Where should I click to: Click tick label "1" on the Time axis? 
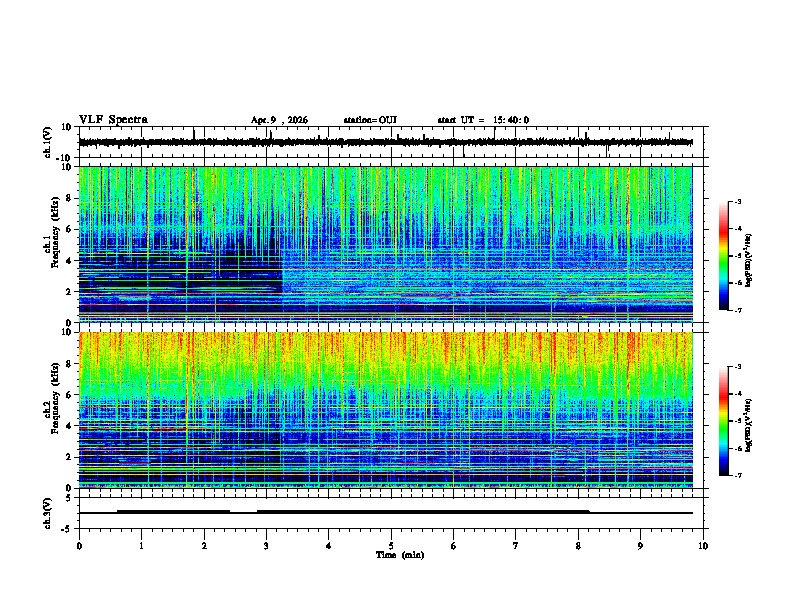141,546
